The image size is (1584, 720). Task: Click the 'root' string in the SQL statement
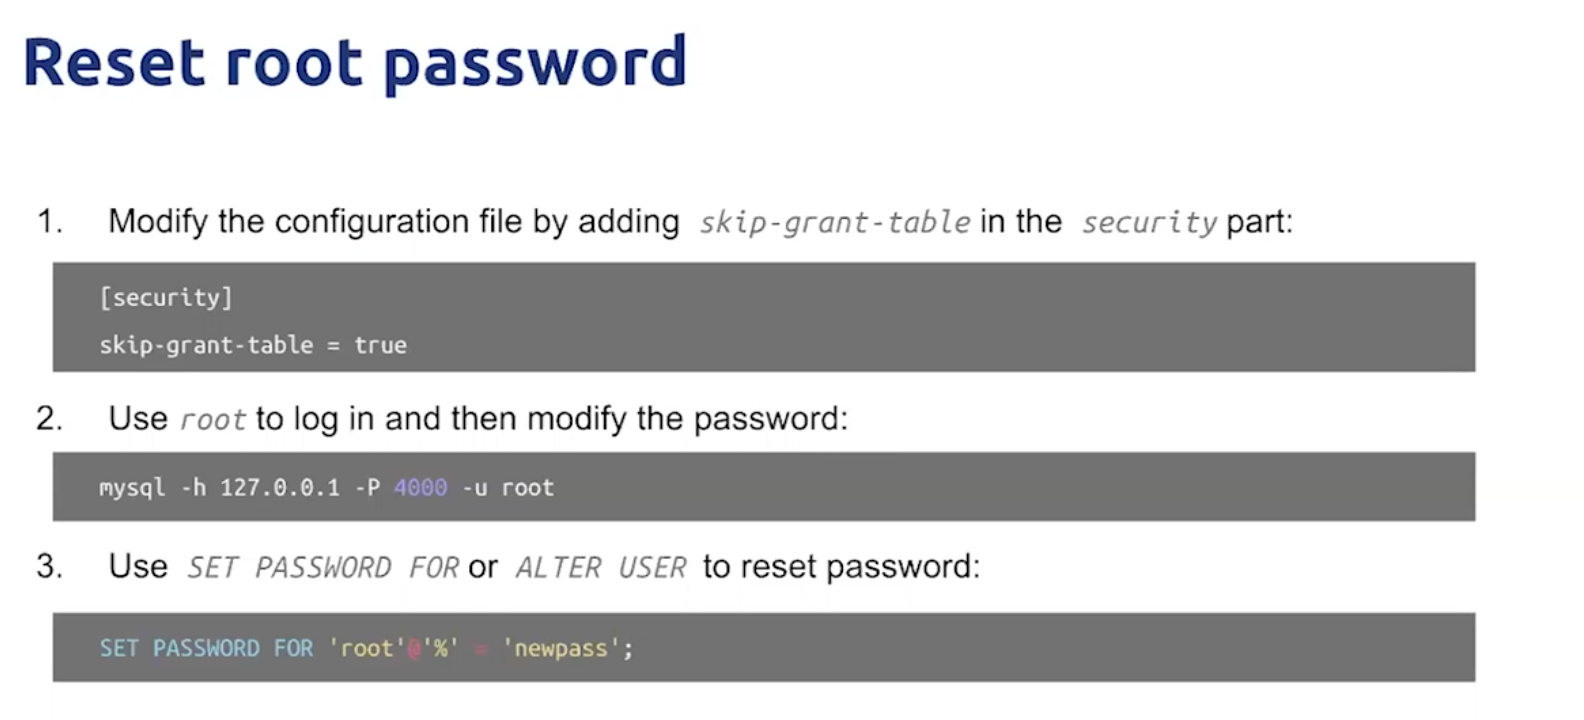click(x=366, y=648)
